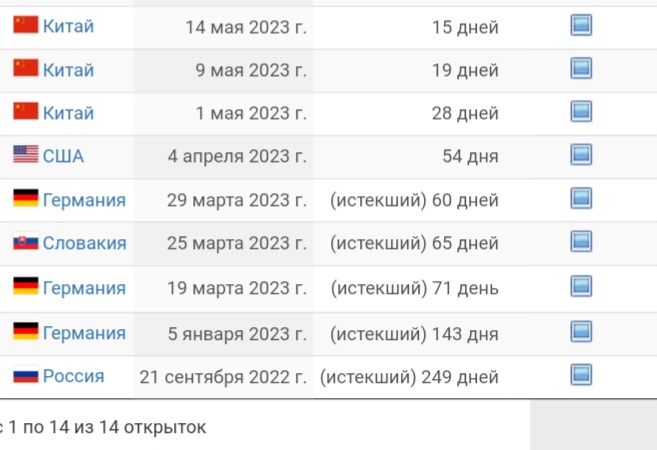
Task: Open image icon in the США row
Action: point(581,155)
